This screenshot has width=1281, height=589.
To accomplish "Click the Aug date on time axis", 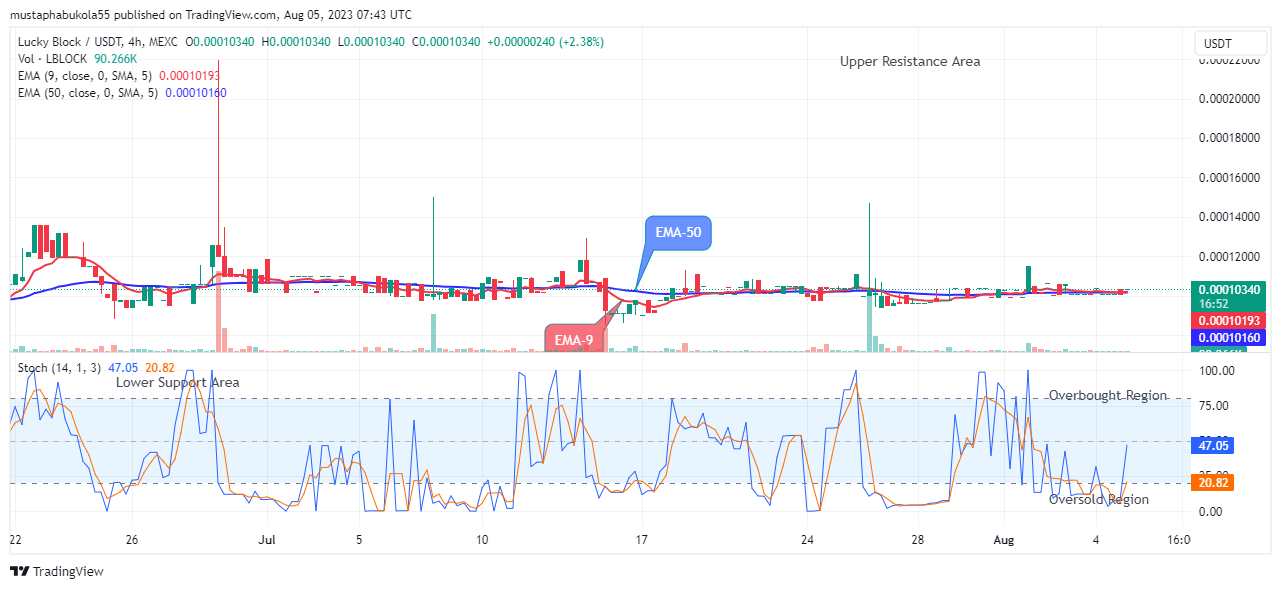I will [x=1004, y=540].
